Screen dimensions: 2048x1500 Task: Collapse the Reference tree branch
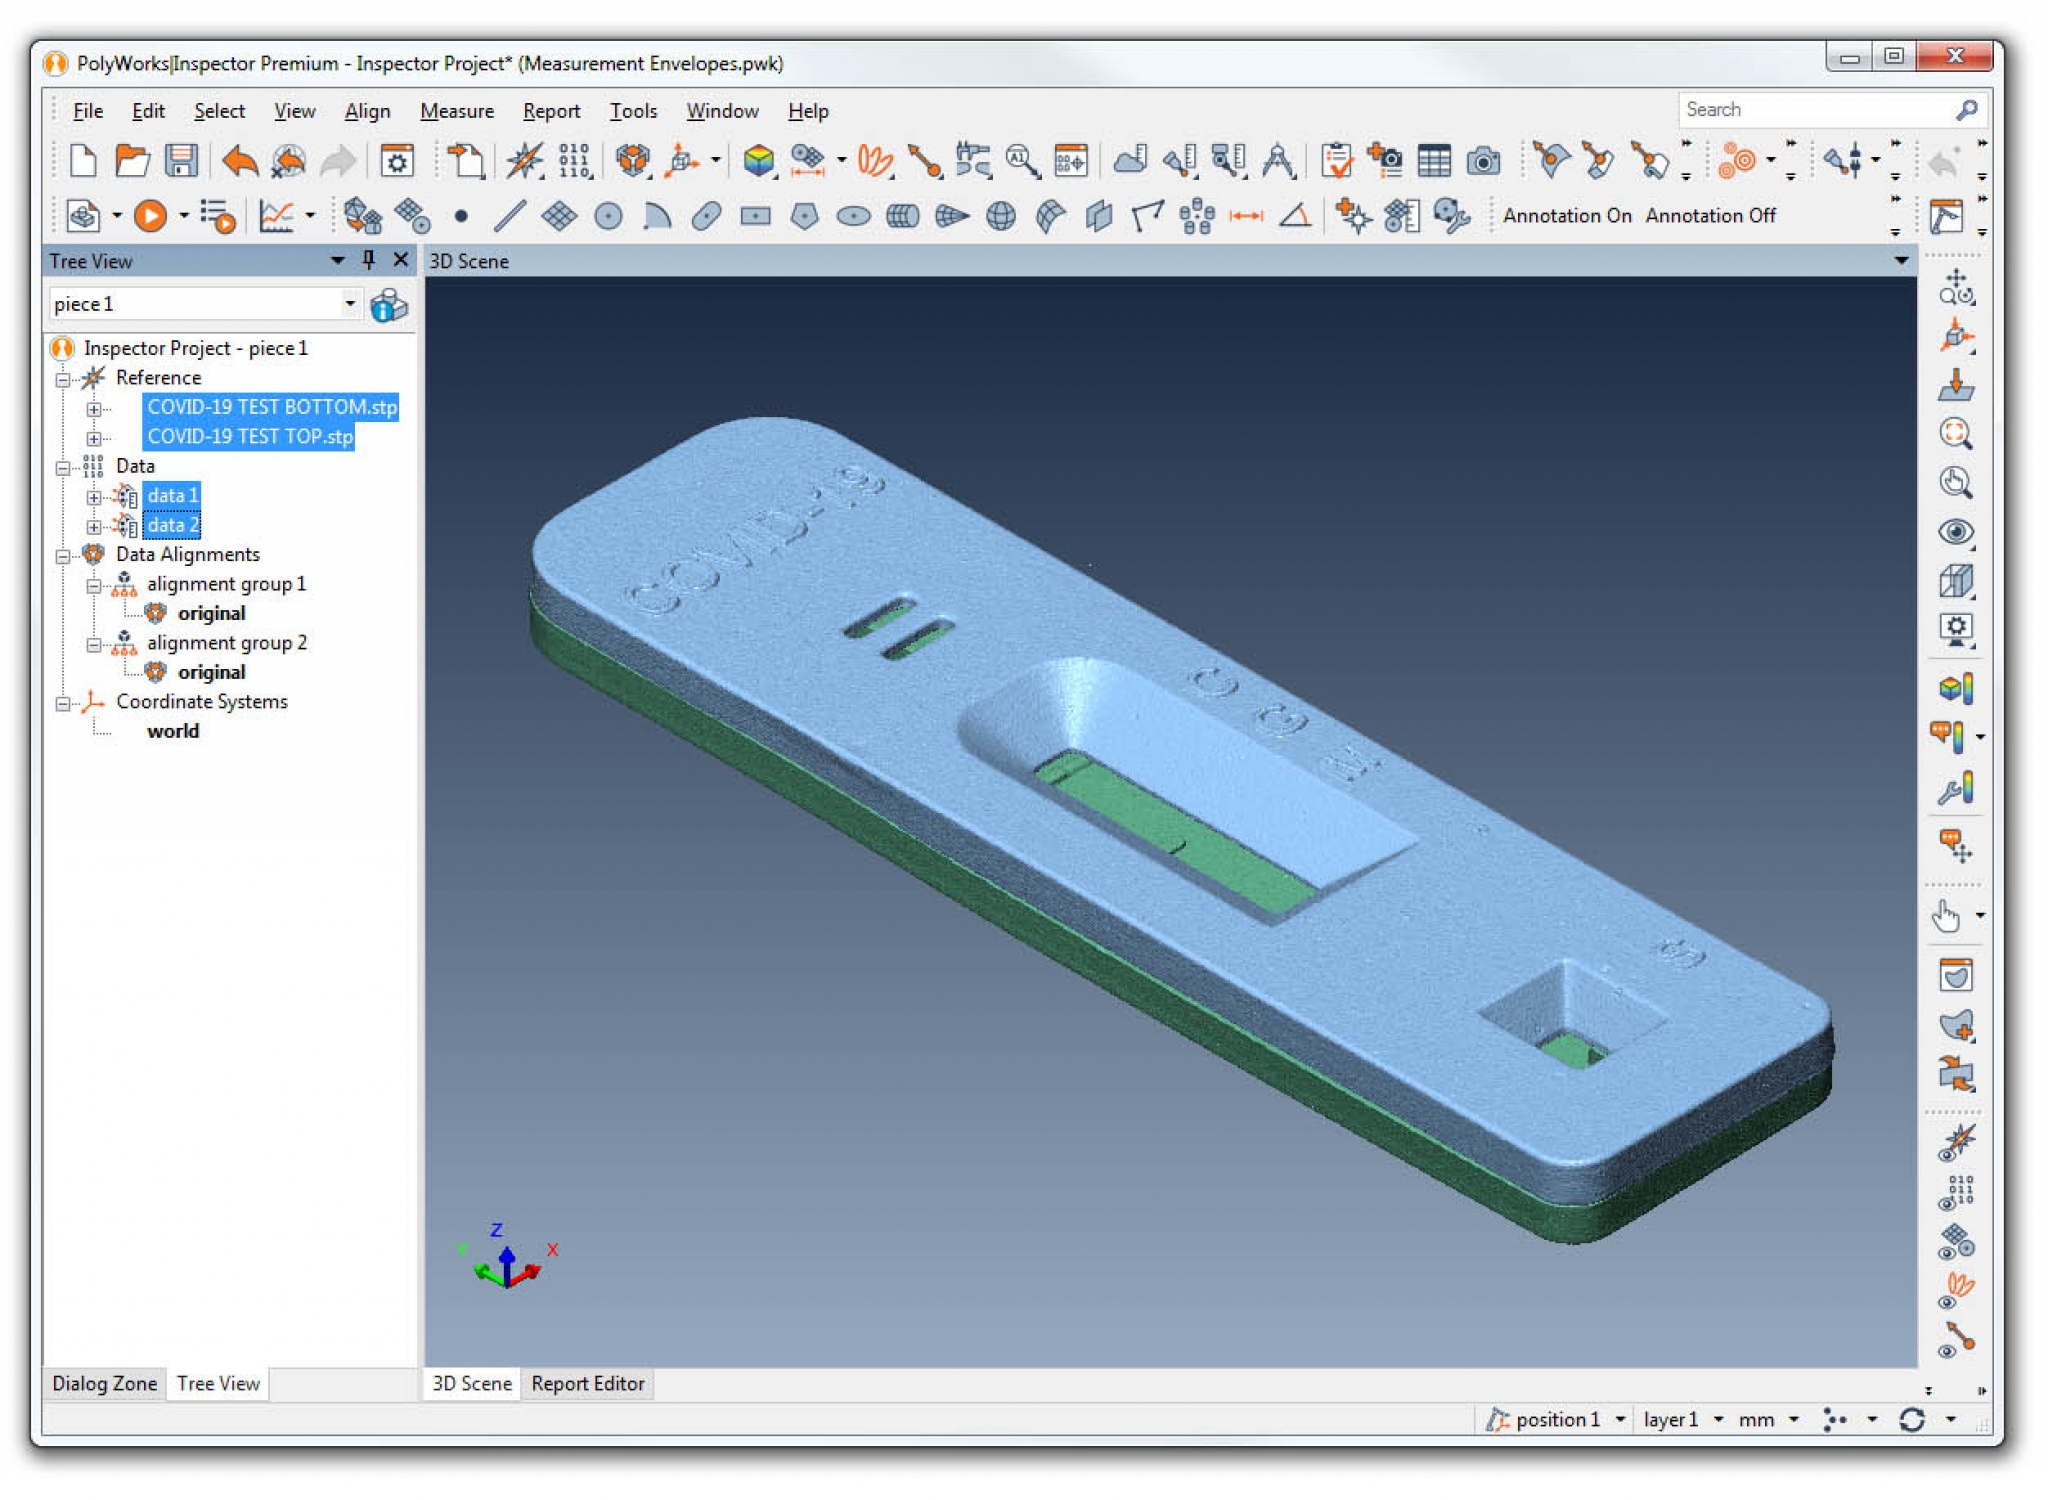pos(63,379)
